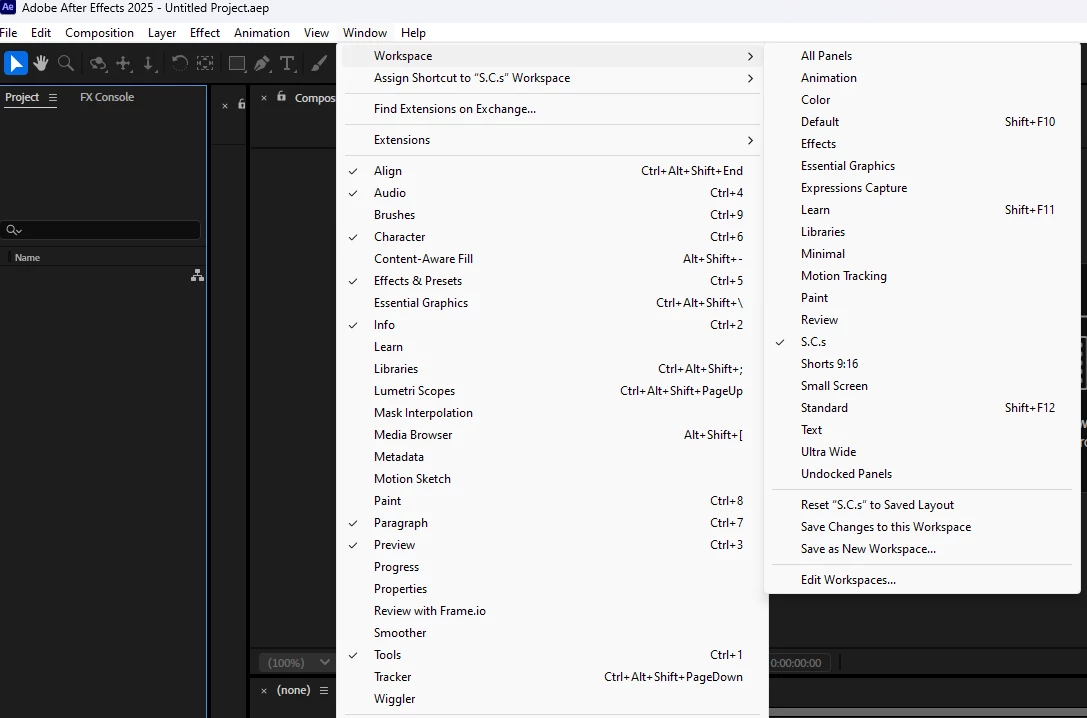Image resolution: width=1087 pixels, height=718 pixels.
Task: Expand Assign Shortcut to S.C.s Workspace
Action: click(x=552, y=78)
